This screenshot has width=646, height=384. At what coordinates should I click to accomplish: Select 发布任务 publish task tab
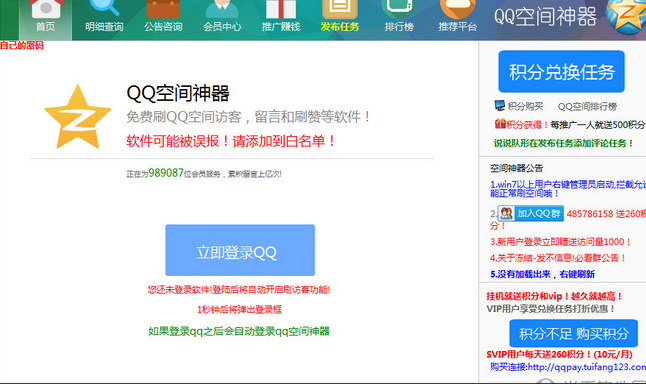click(x=340, y=27)
